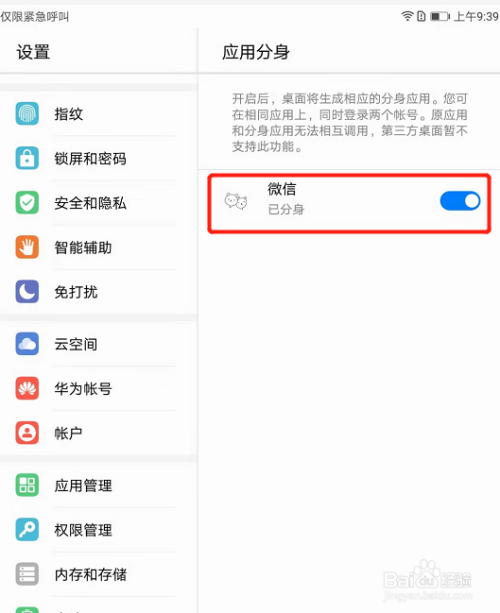
Task: Open 华为帐号 settings entry
Action: [99, 389]
